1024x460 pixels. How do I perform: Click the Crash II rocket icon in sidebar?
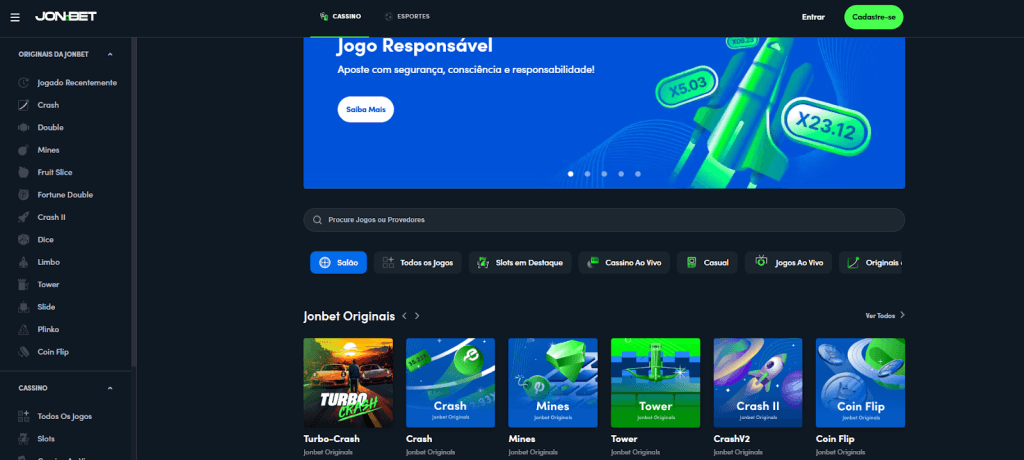(24, 217)
